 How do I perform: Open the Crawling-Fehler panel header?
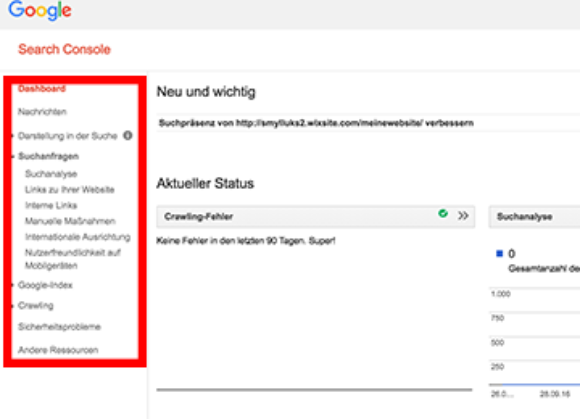tap(316, 216)
